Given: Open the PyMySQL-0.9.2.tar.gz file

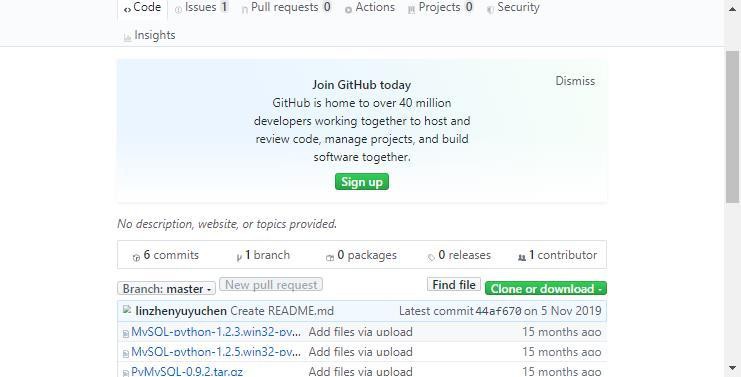Looking at the screenshot, I should tap(187, 371).
